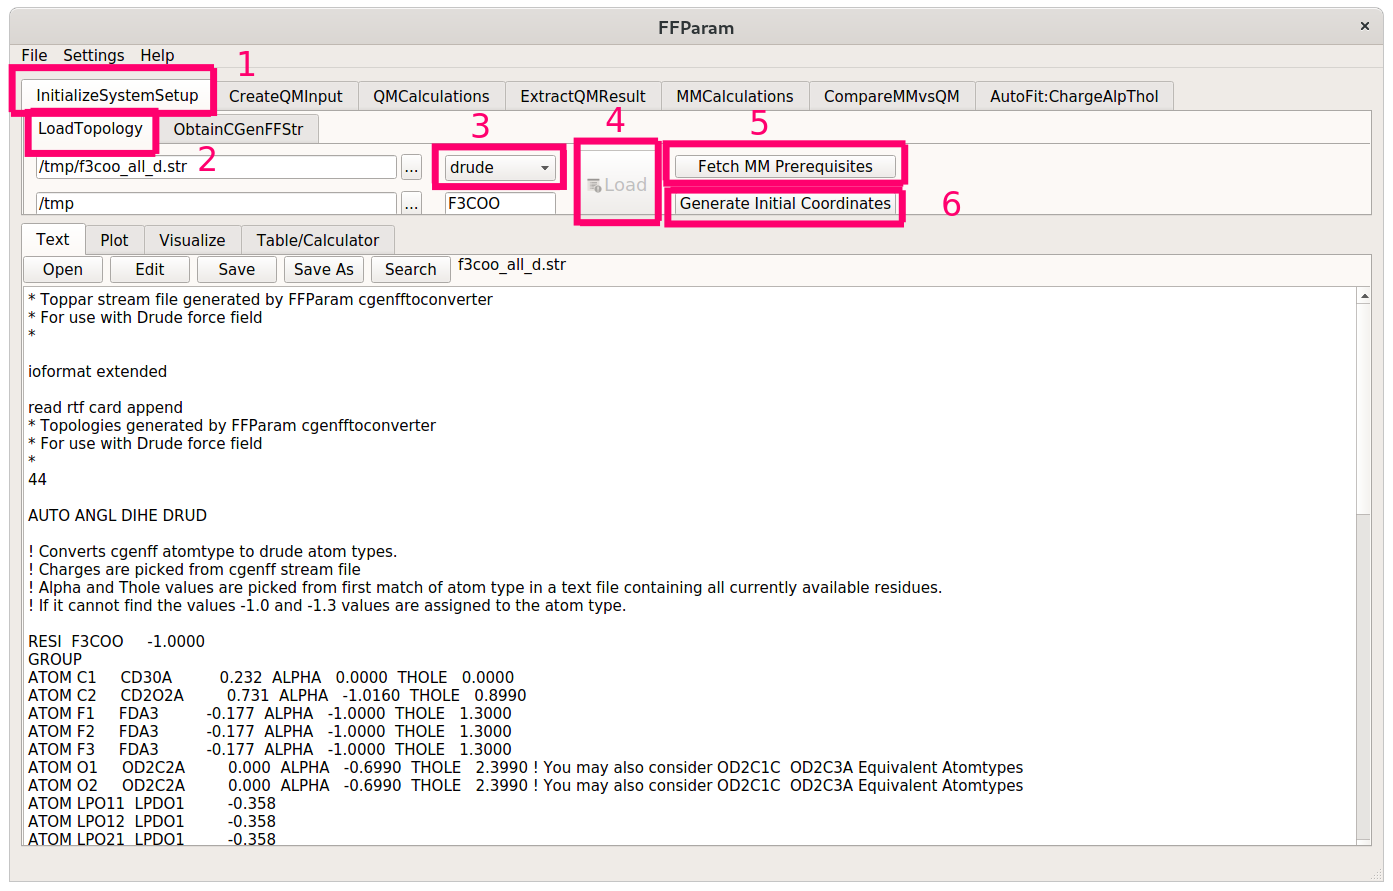
Task: Click the 'Converts cgenff atomtype' comment line
Action: point(213,551)
